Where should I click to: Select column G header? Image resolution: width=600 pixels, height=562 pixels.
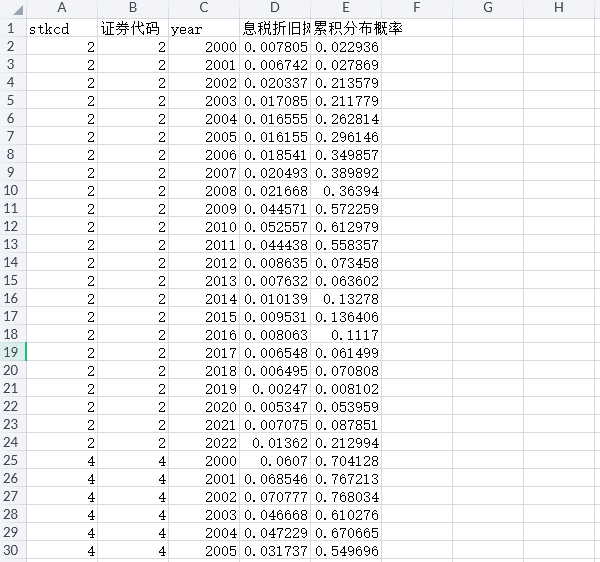[x=488, y=7]
